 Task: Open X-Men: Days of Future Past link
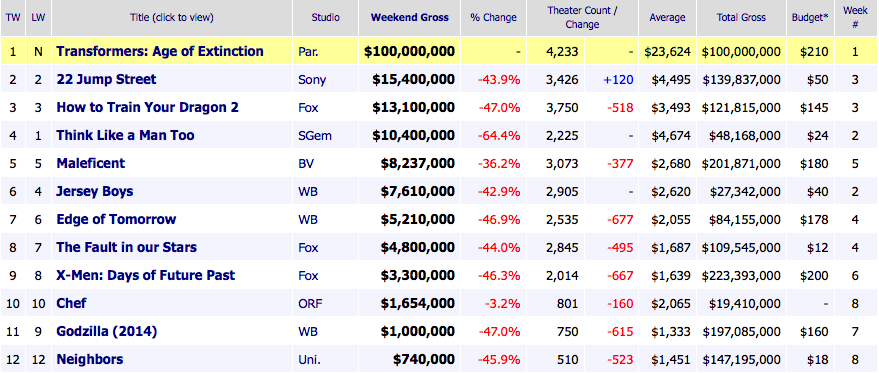pos(146,275)
